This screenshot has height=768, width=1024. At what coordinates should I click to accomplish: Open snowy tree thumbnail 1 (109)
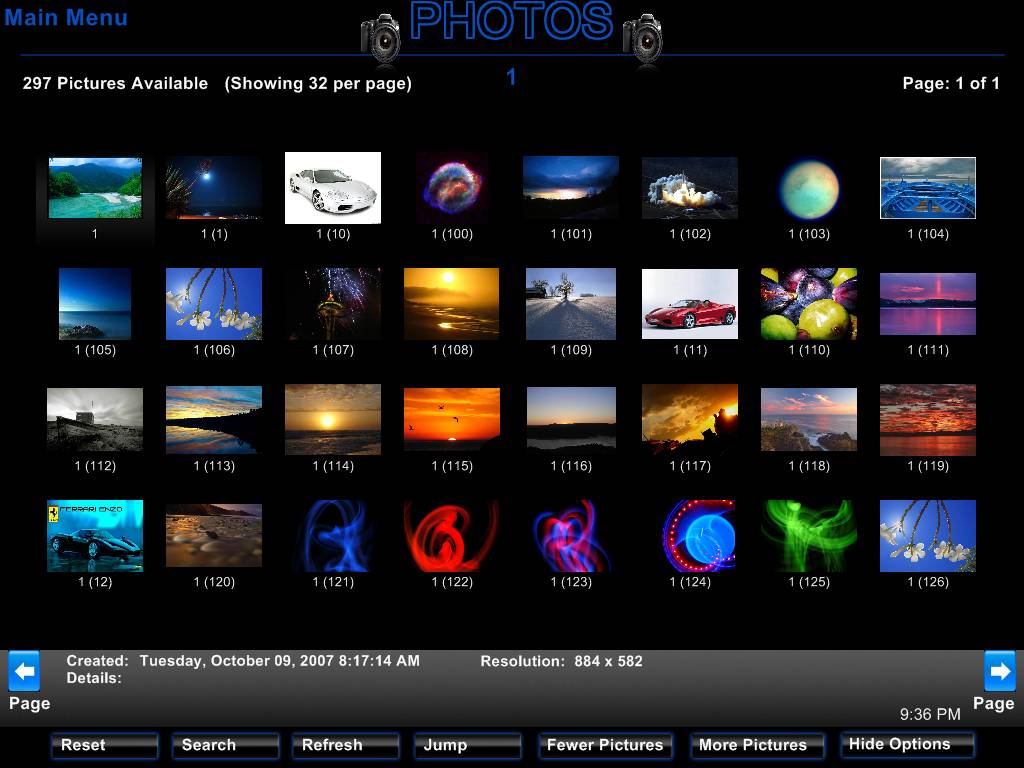click(571, 304)
